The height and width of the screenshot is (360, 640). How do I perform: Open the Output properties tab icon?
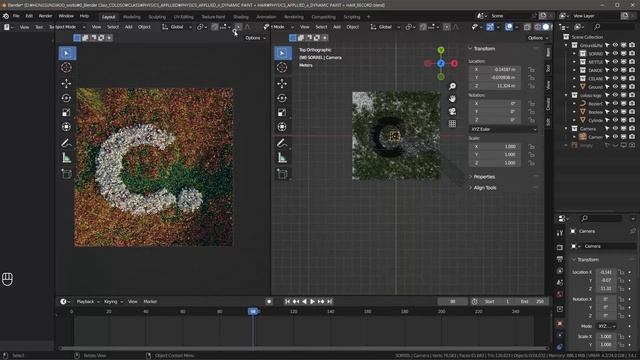[x=560, y=259]
